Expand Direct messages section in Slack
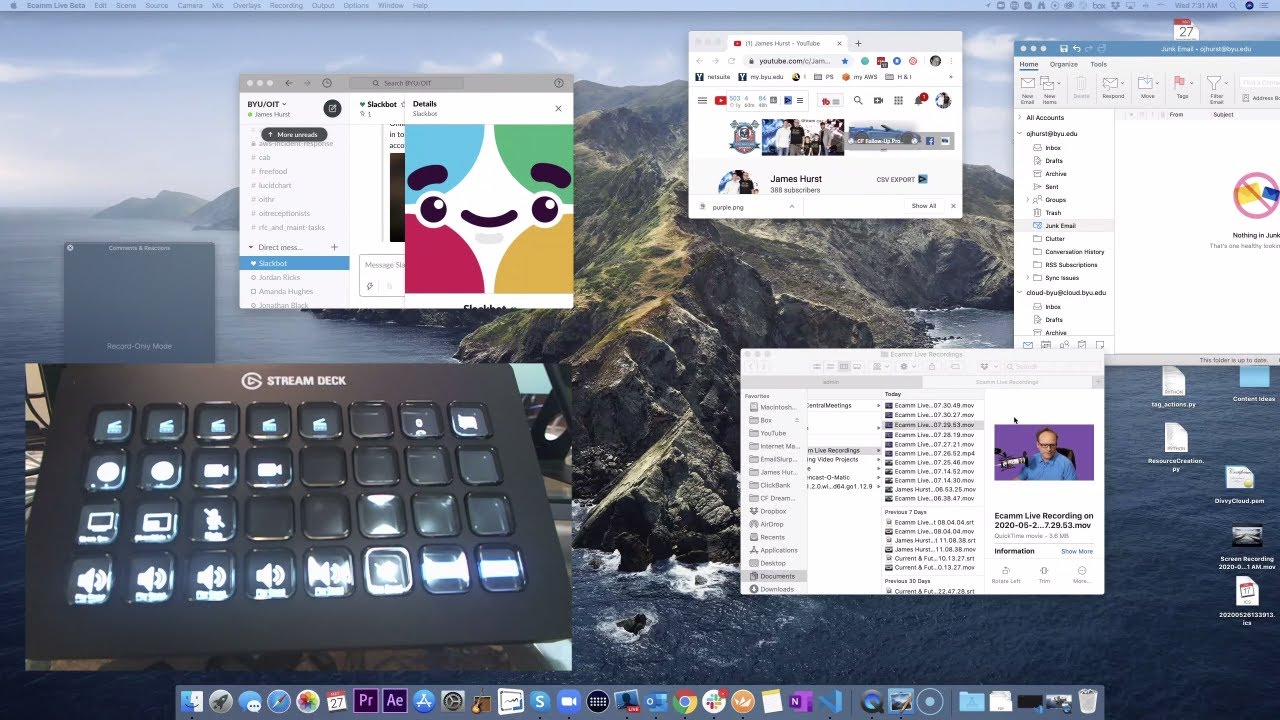The width and height of the screenshot is (1280, 720). pos(250,247)
